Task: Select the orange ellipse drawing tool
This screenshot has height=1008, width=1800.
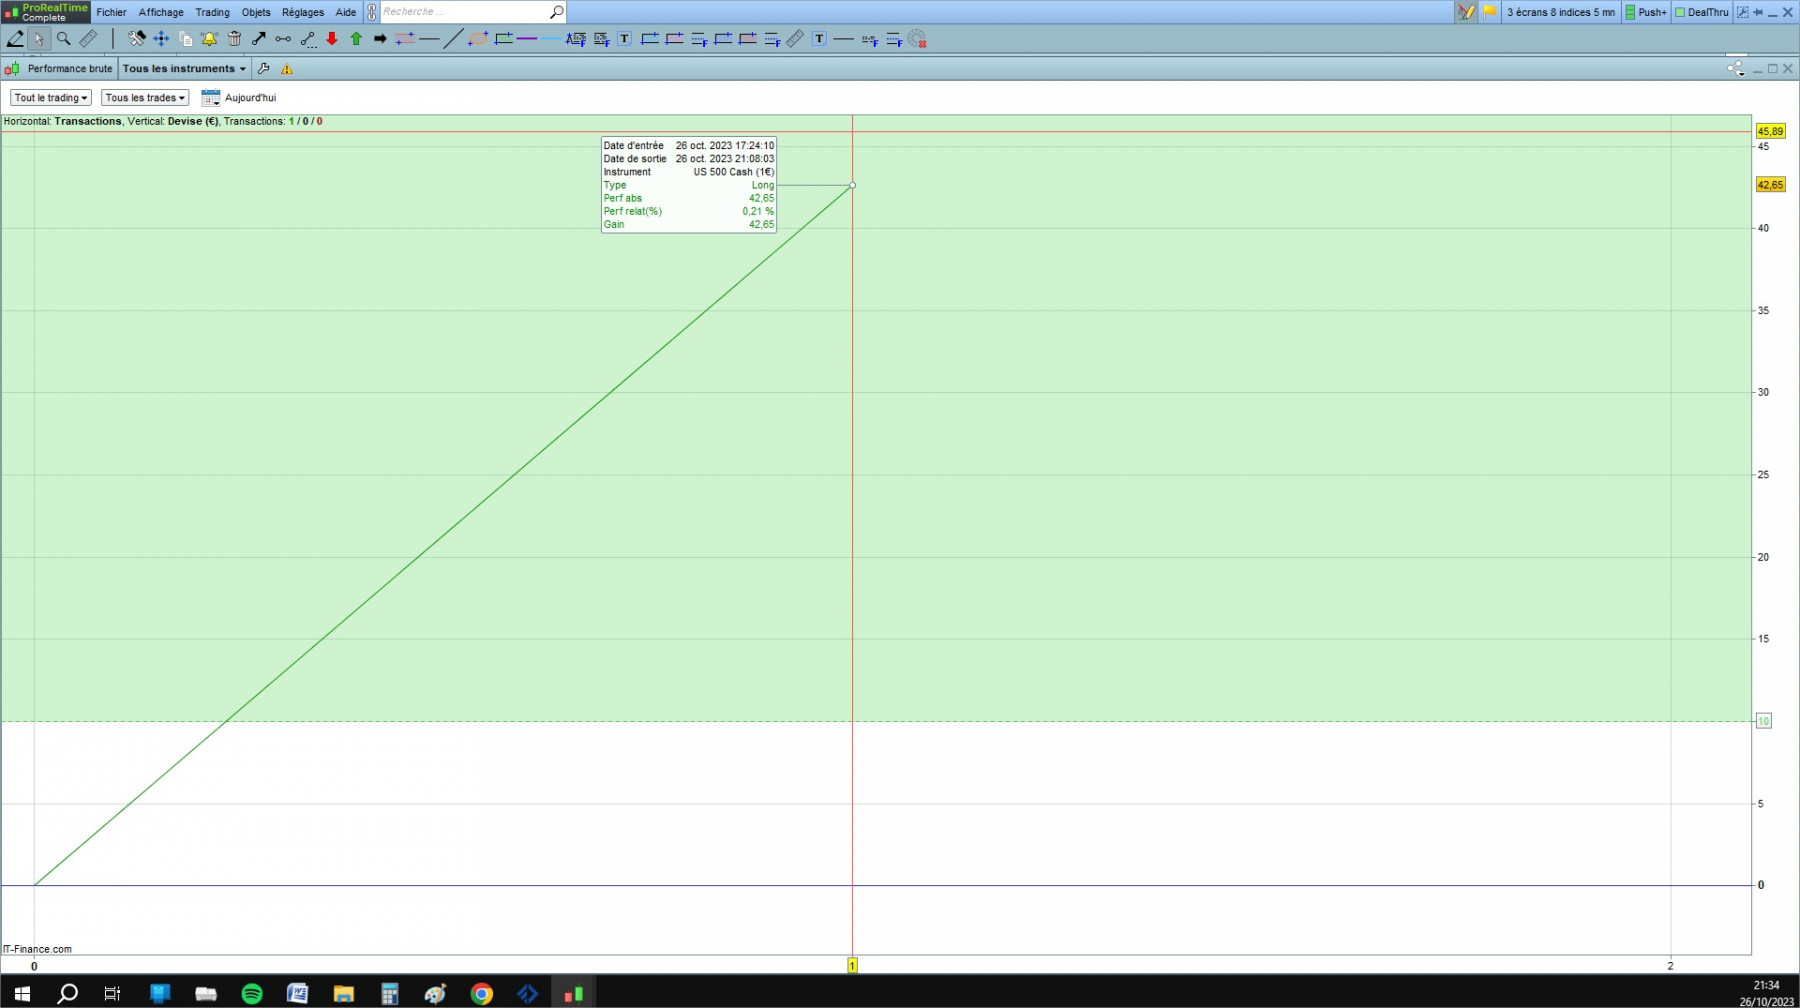Action: tap(478, 39)
